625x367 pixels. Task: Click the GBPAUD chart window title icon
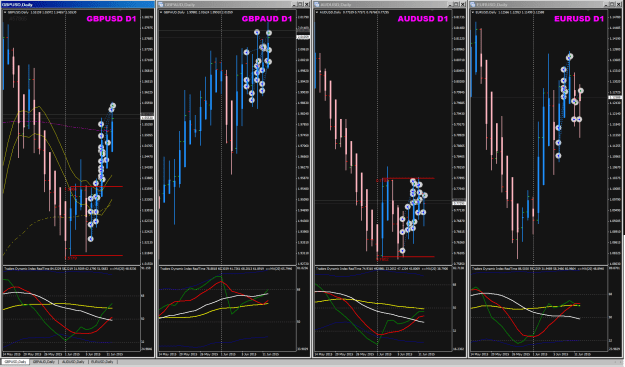tap(161, 4)
